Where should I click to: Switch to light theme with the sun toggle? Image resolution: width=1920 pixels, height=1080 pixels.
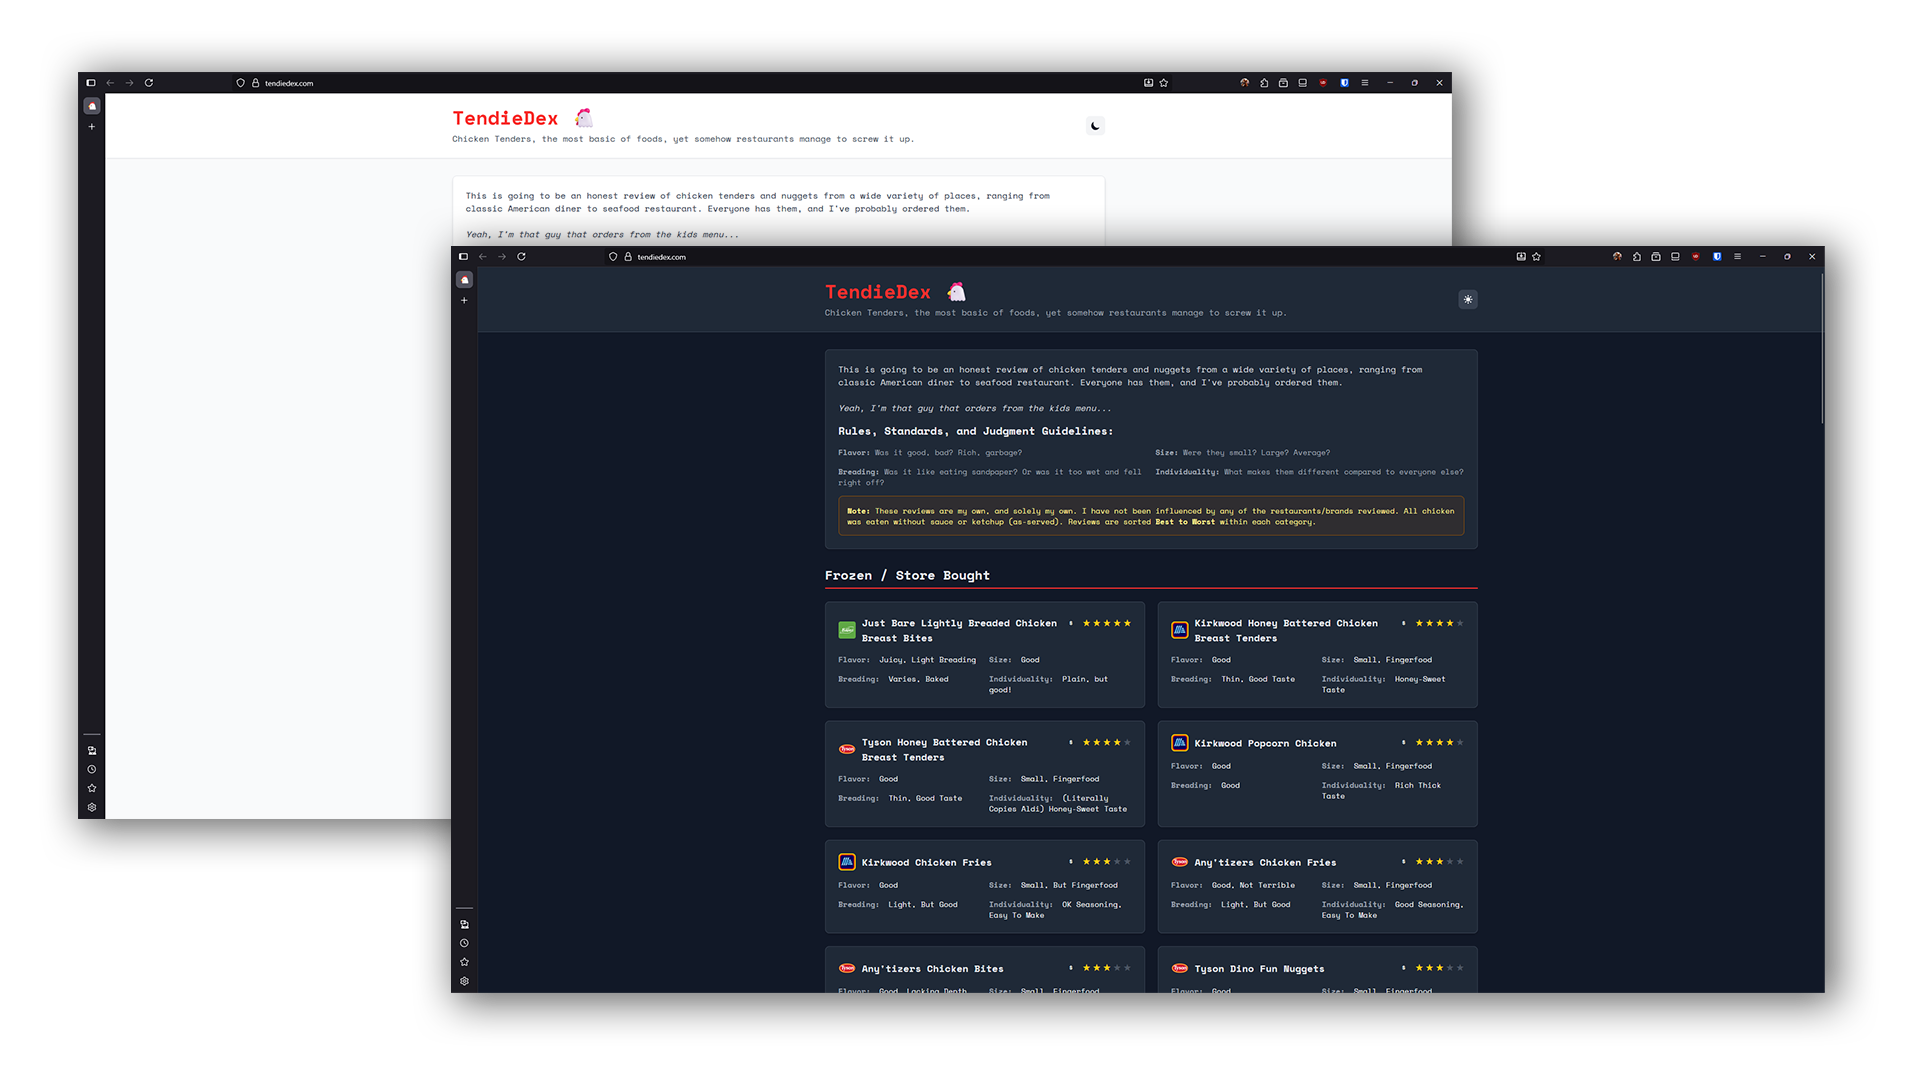point(1468,299)
